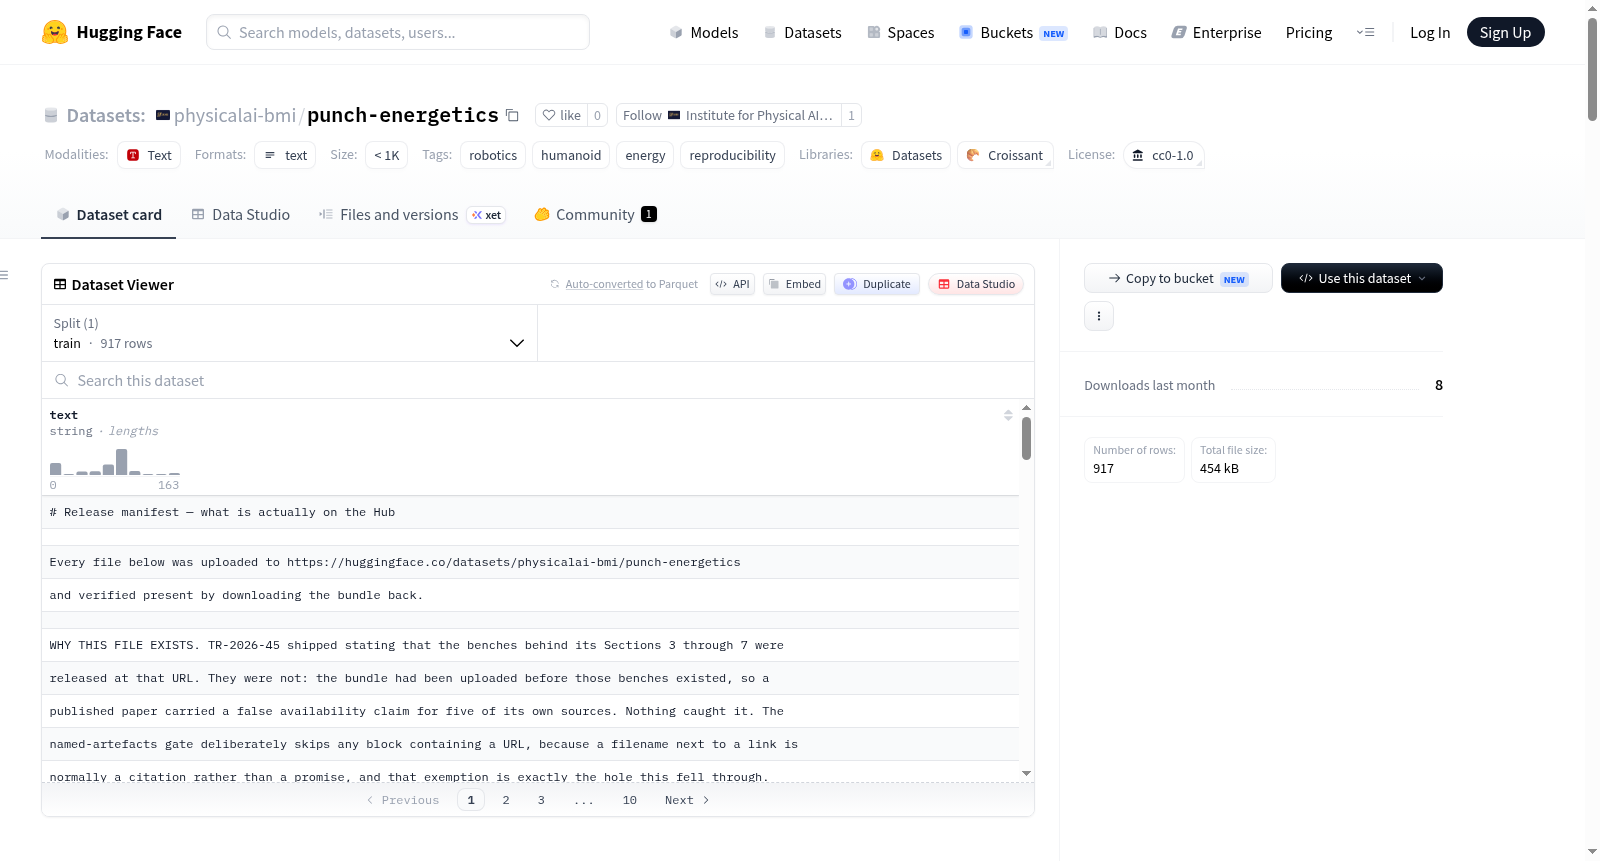Click the Duplicate button

coord(877,284)
